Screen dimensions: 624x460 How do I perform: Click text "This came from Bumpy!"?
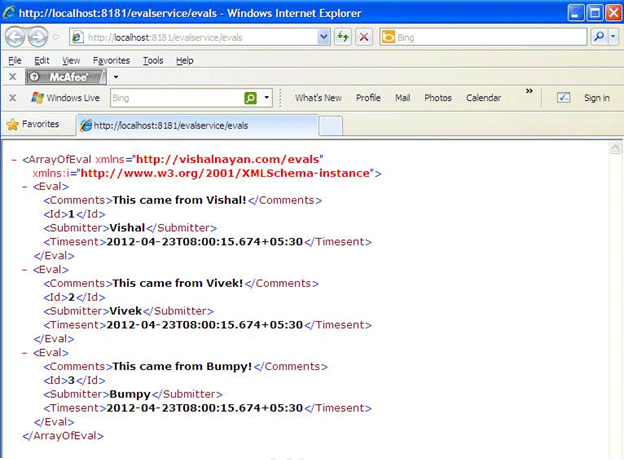(x=182, y=366)
